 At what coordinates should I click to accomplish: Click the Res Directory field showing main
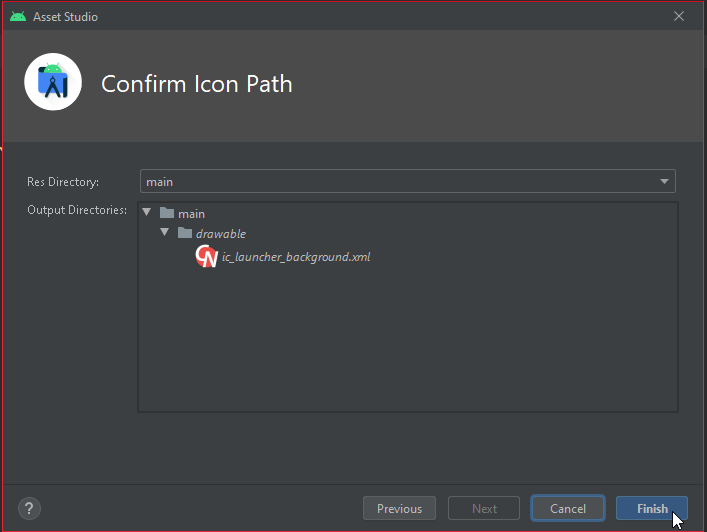click(x=400, y=181)
